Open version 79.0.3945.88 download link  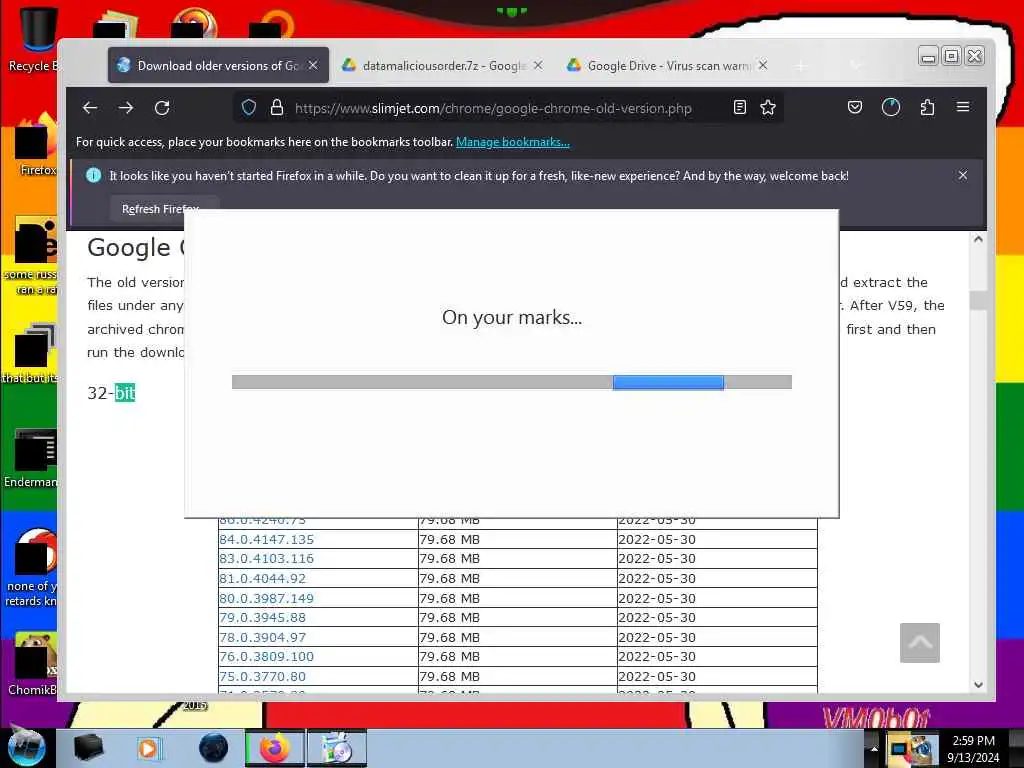click(x=263, y=617)
